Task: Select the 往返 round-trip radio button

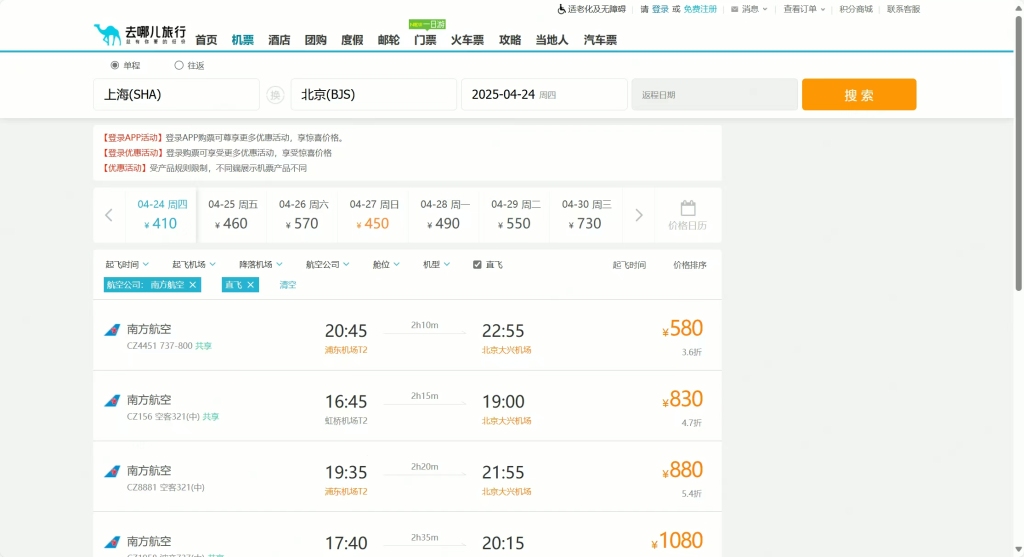Action: pos(179,65)
